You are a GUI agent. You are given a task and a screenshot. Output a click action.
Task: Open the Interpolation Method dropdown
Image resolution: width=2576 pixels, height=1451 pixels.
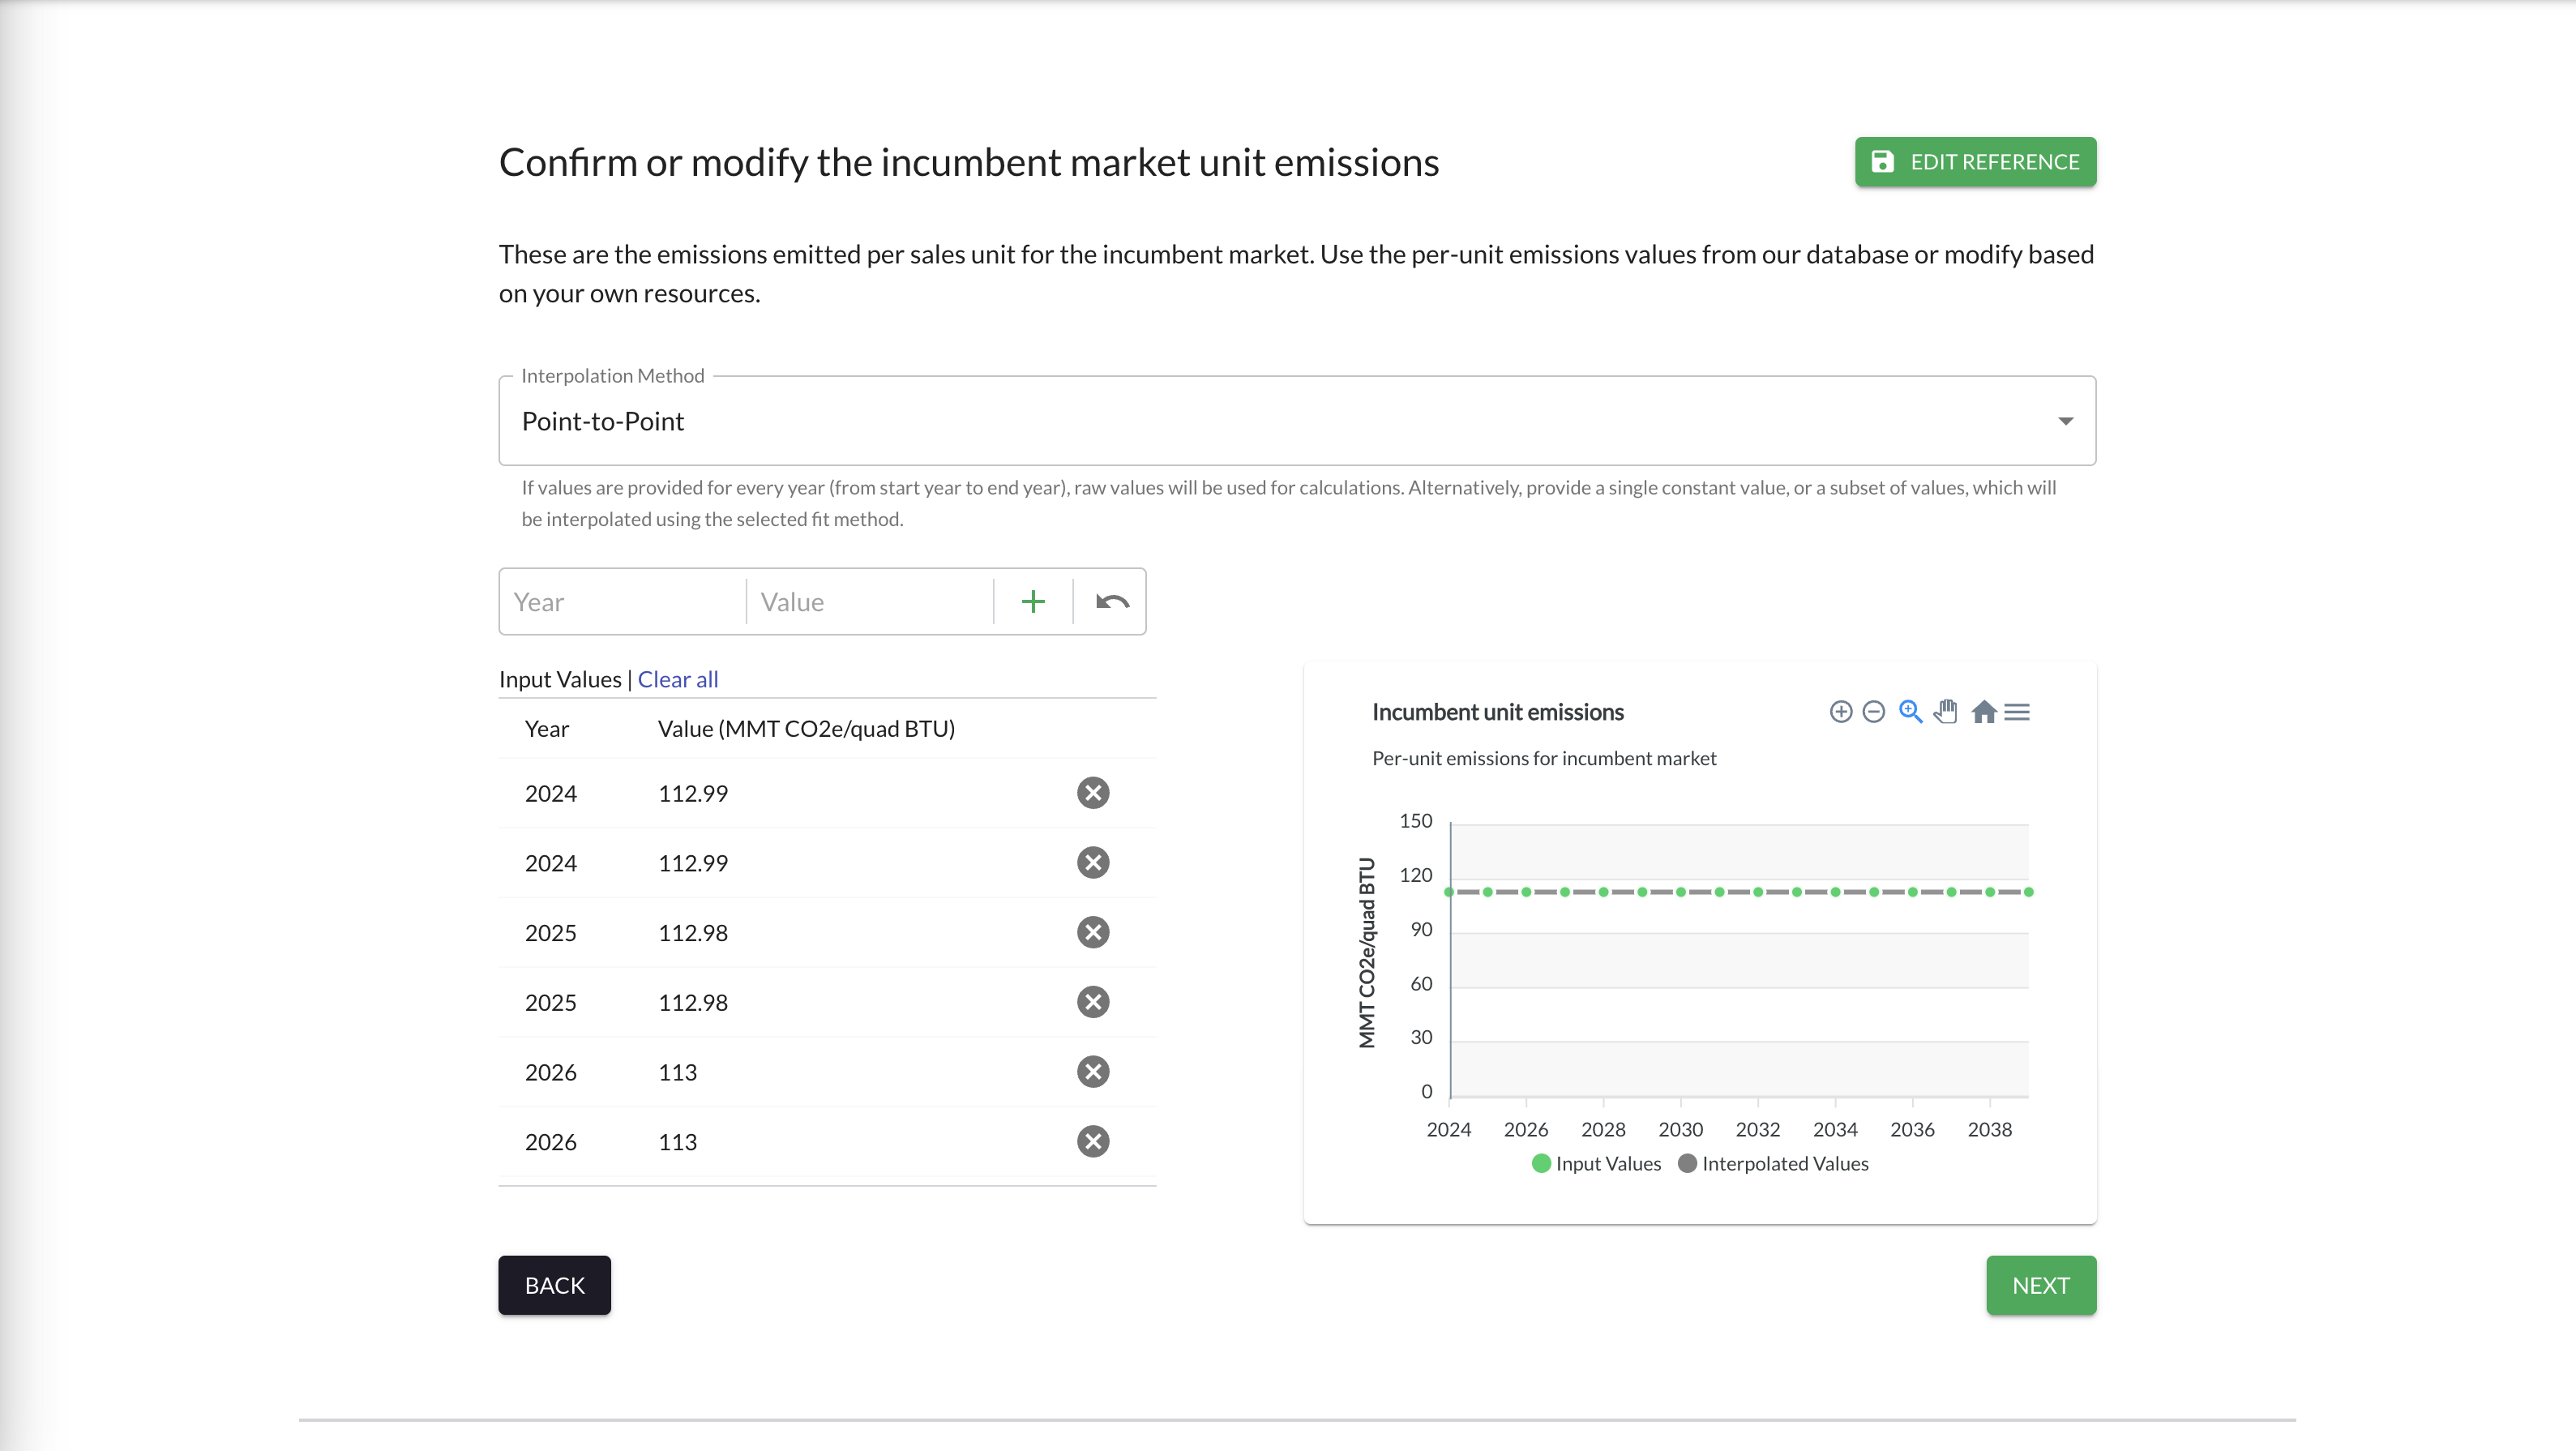(1296, 421)
